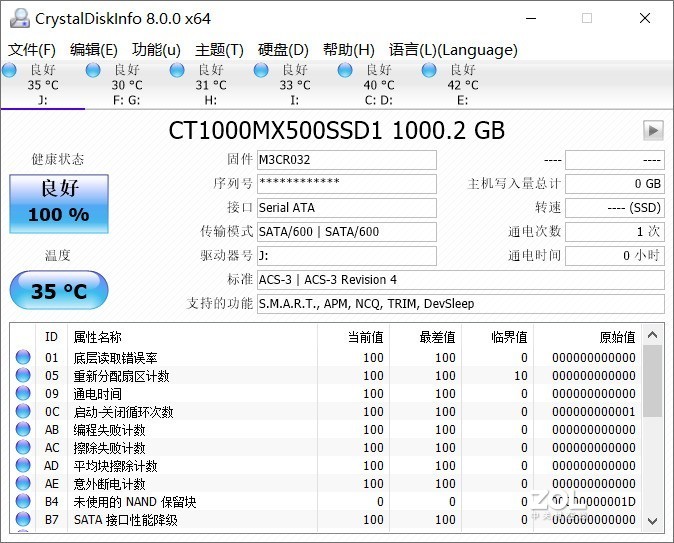The height and width of the screenshot is (543, 674).
Task: Click the blue status orb for drive I:
Action: [x=261, y=70]
